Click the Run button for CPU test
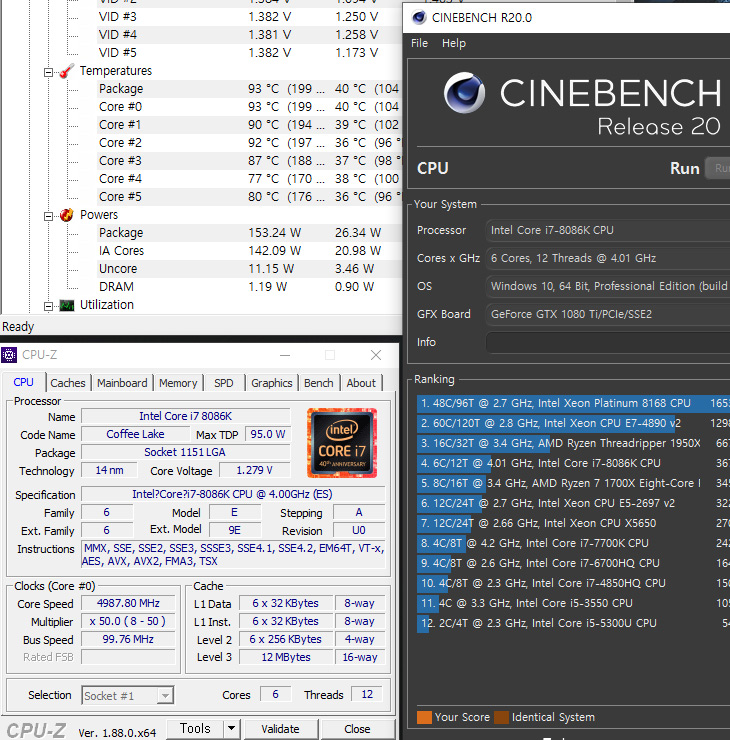Screen dimensions: 730x740 [x=717, y=168]
